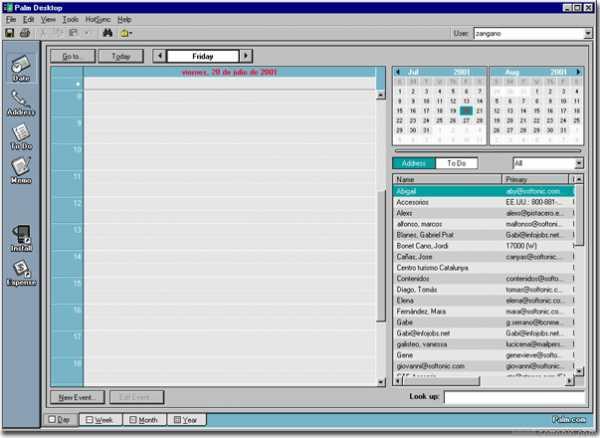Select the Alexis contact row

click(x=484, y=213)
